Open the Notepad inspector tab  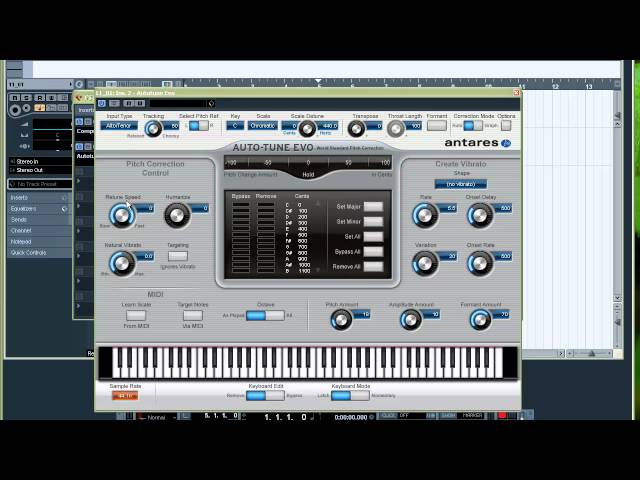[x=39, y=242]
